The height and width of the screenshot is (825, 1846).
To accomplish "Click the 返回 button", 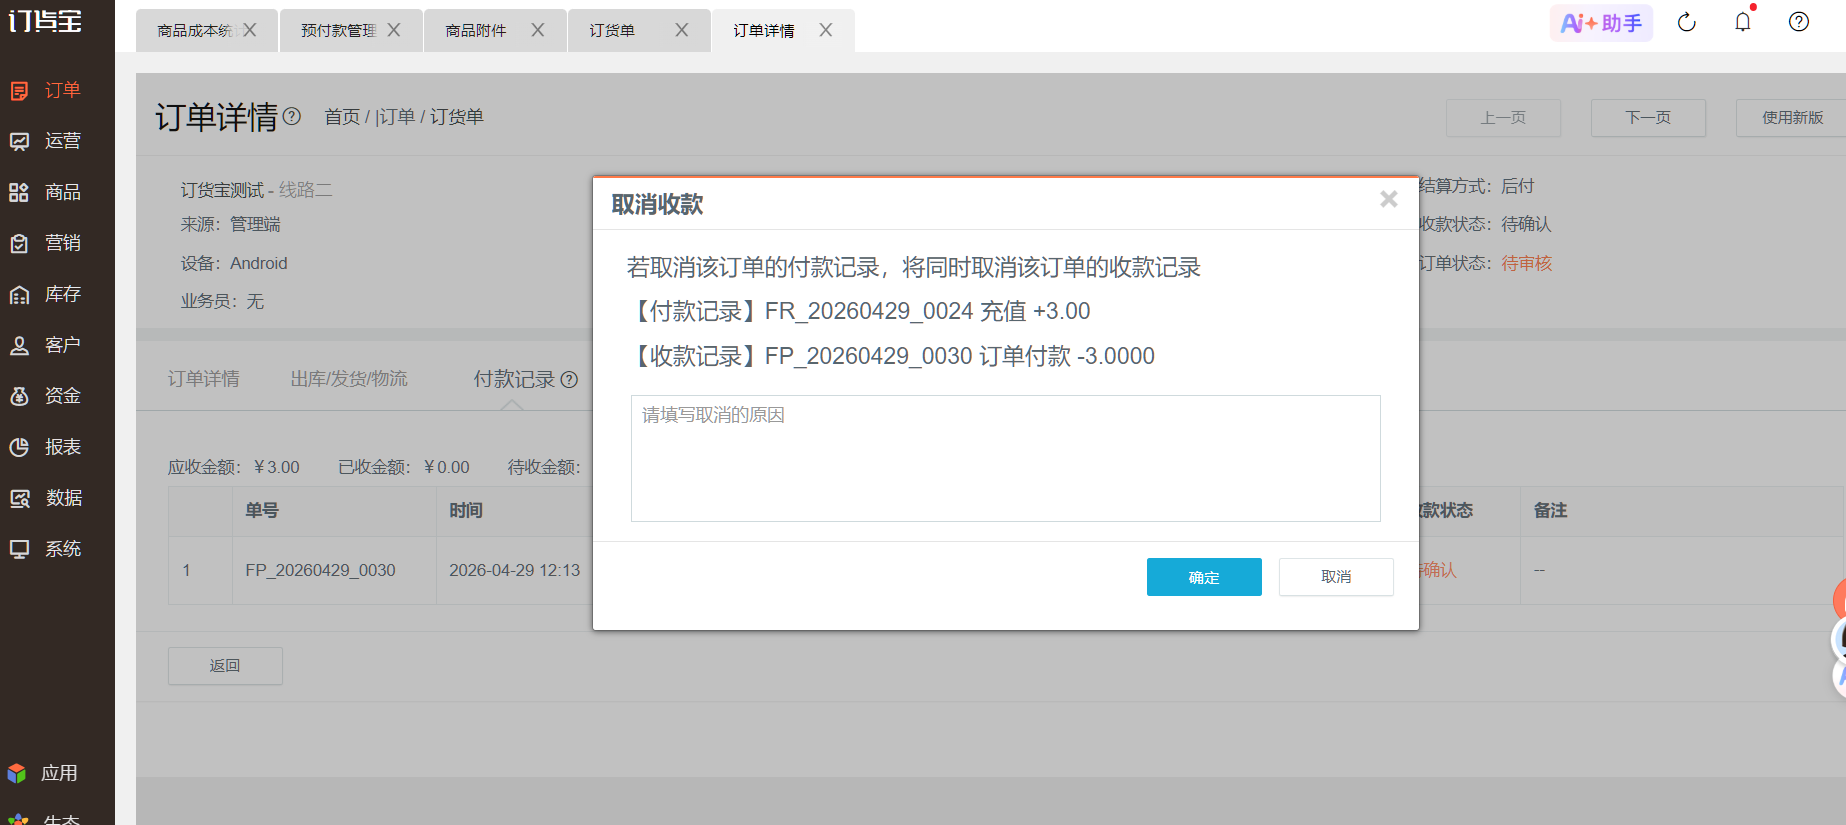I will pyautogui.click(x=225, y=666).
